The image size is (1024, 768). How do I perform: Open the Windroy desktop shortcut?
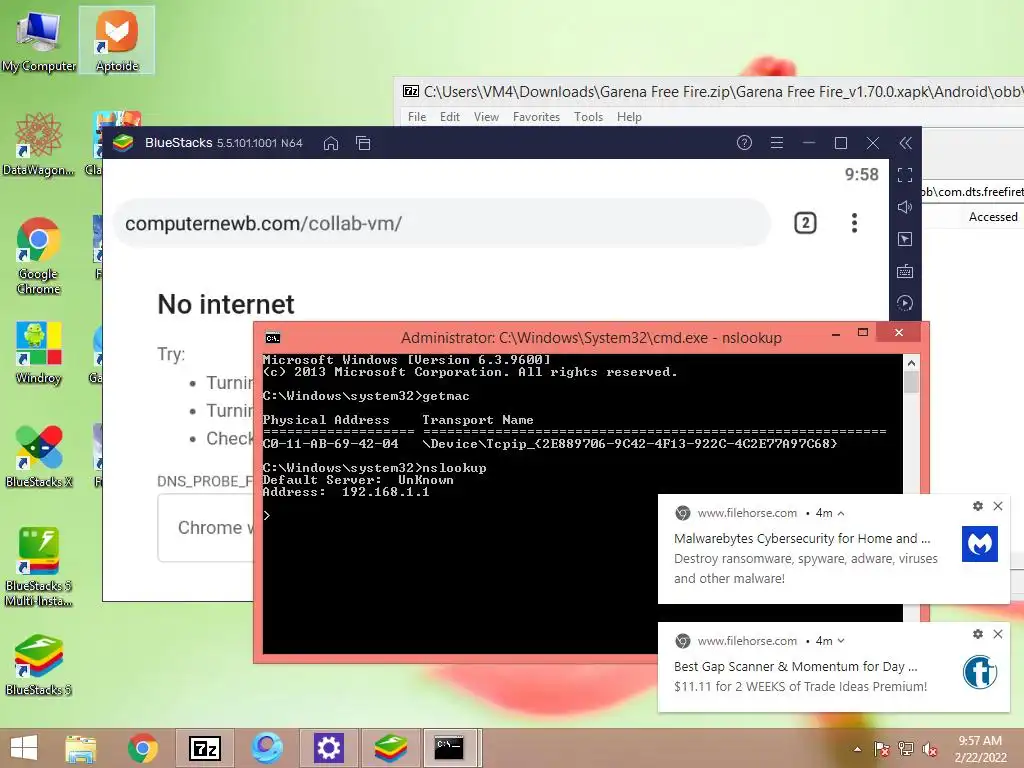tap(38, 353)
